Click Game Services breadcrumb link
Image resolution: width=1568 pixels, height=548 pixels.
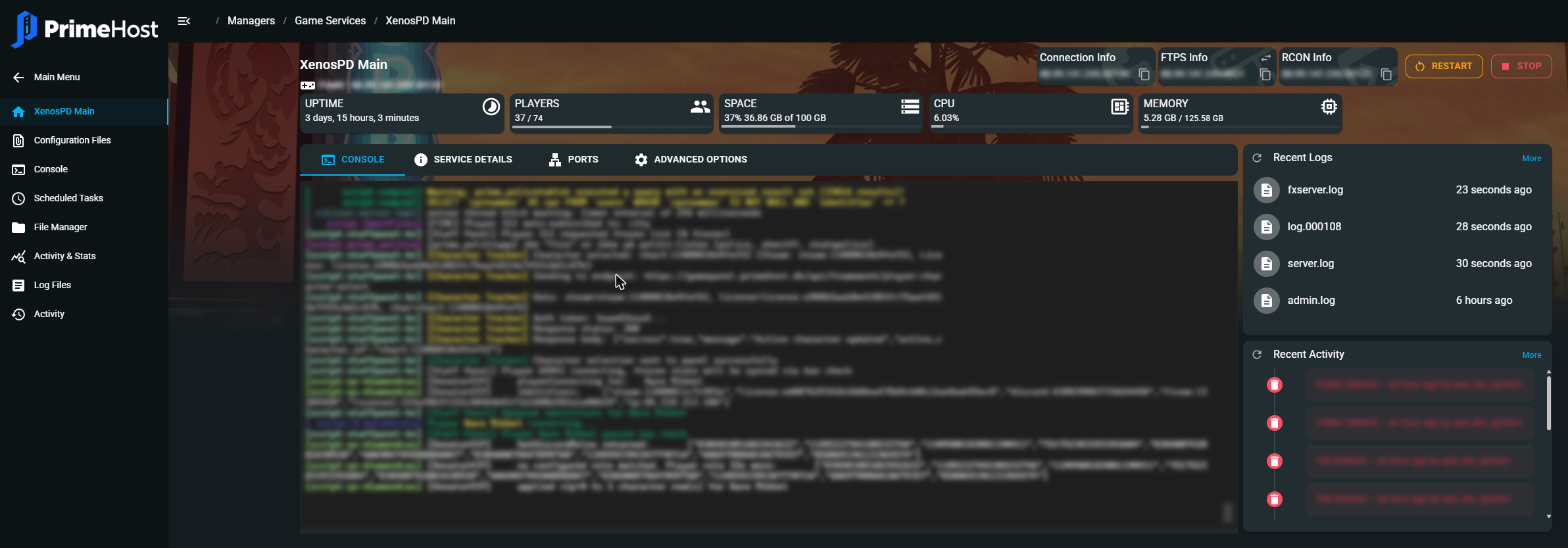point(330,21)
